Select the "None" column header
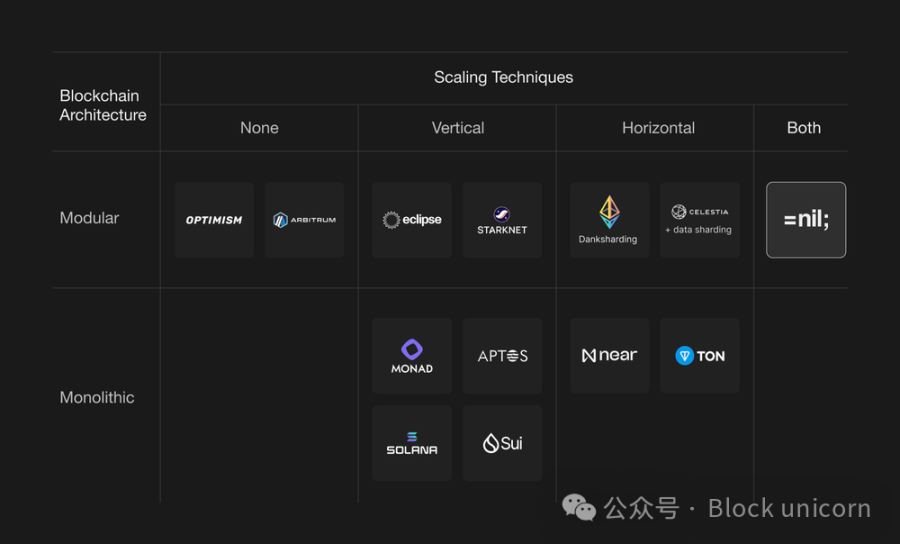The height and width of the screenshot is (544, 900). [x=259, y=127]
